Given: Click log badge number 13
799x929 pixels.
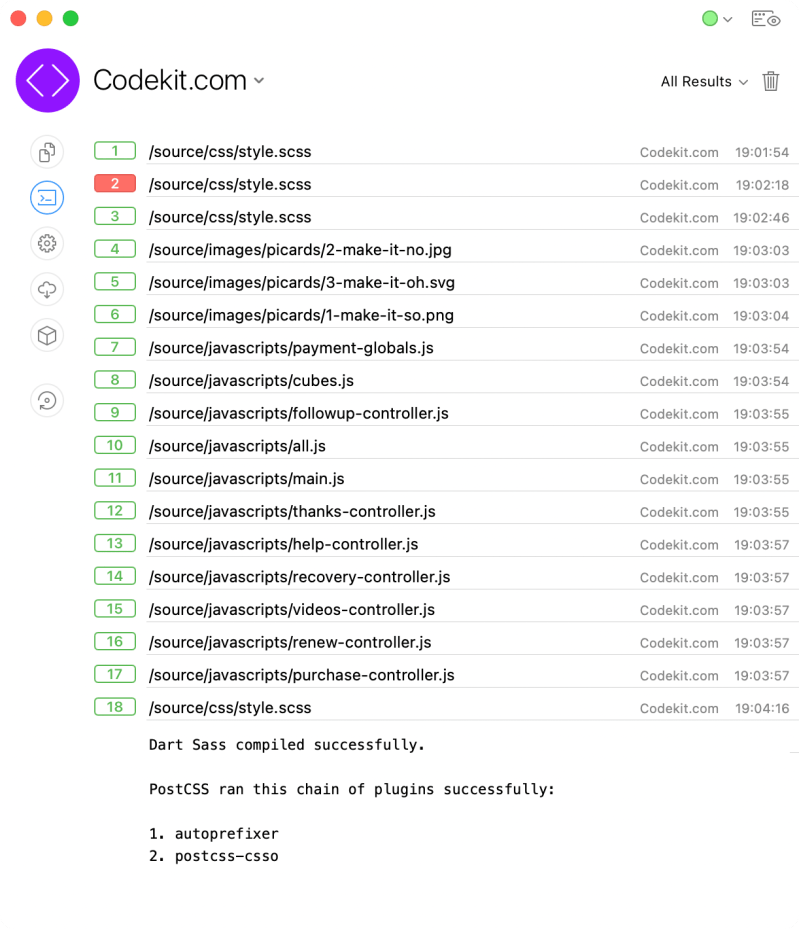Looking at the screenshot, I should [115, 543].
